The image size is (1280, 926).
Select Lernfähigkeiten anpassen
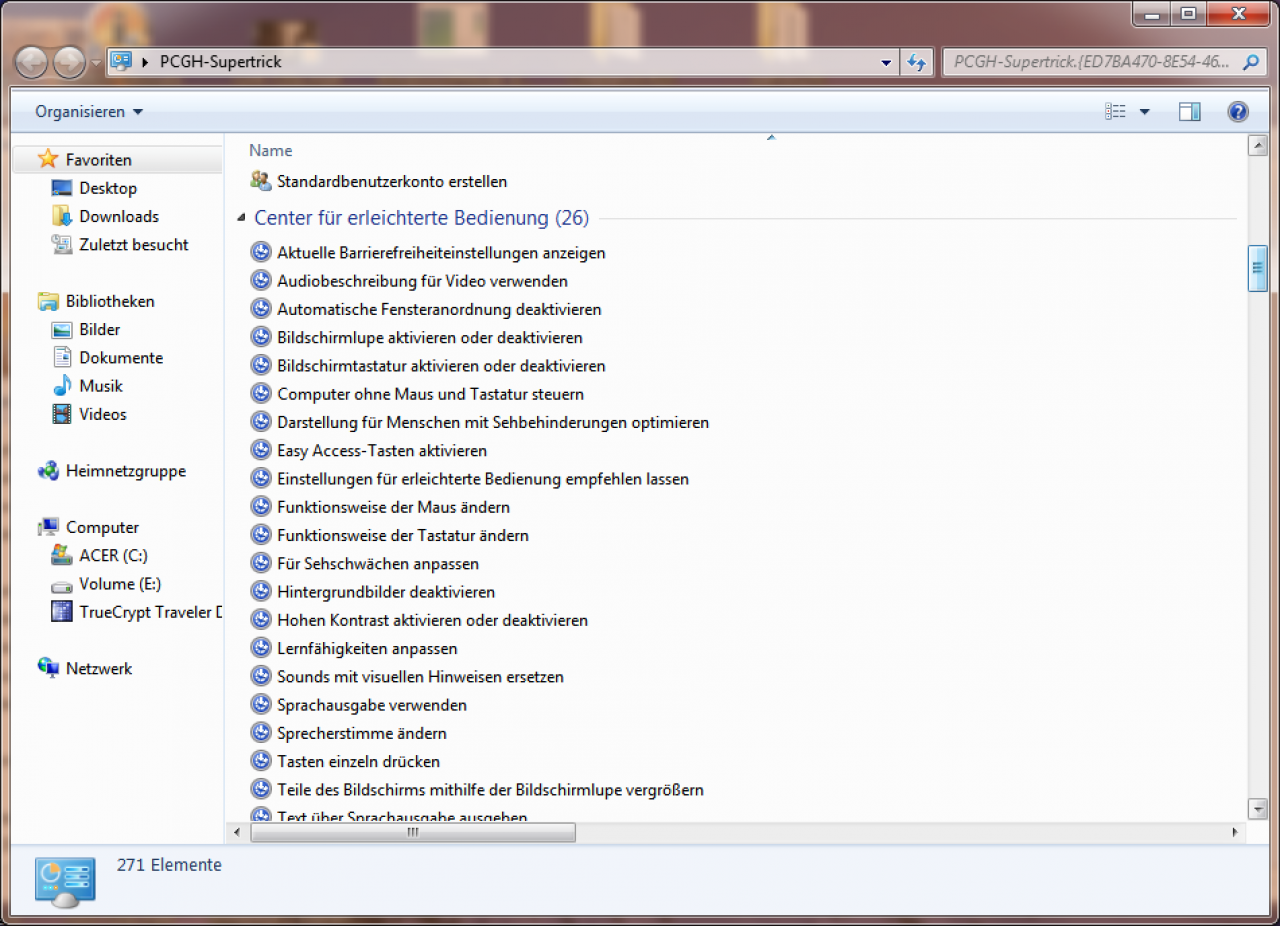367,648
